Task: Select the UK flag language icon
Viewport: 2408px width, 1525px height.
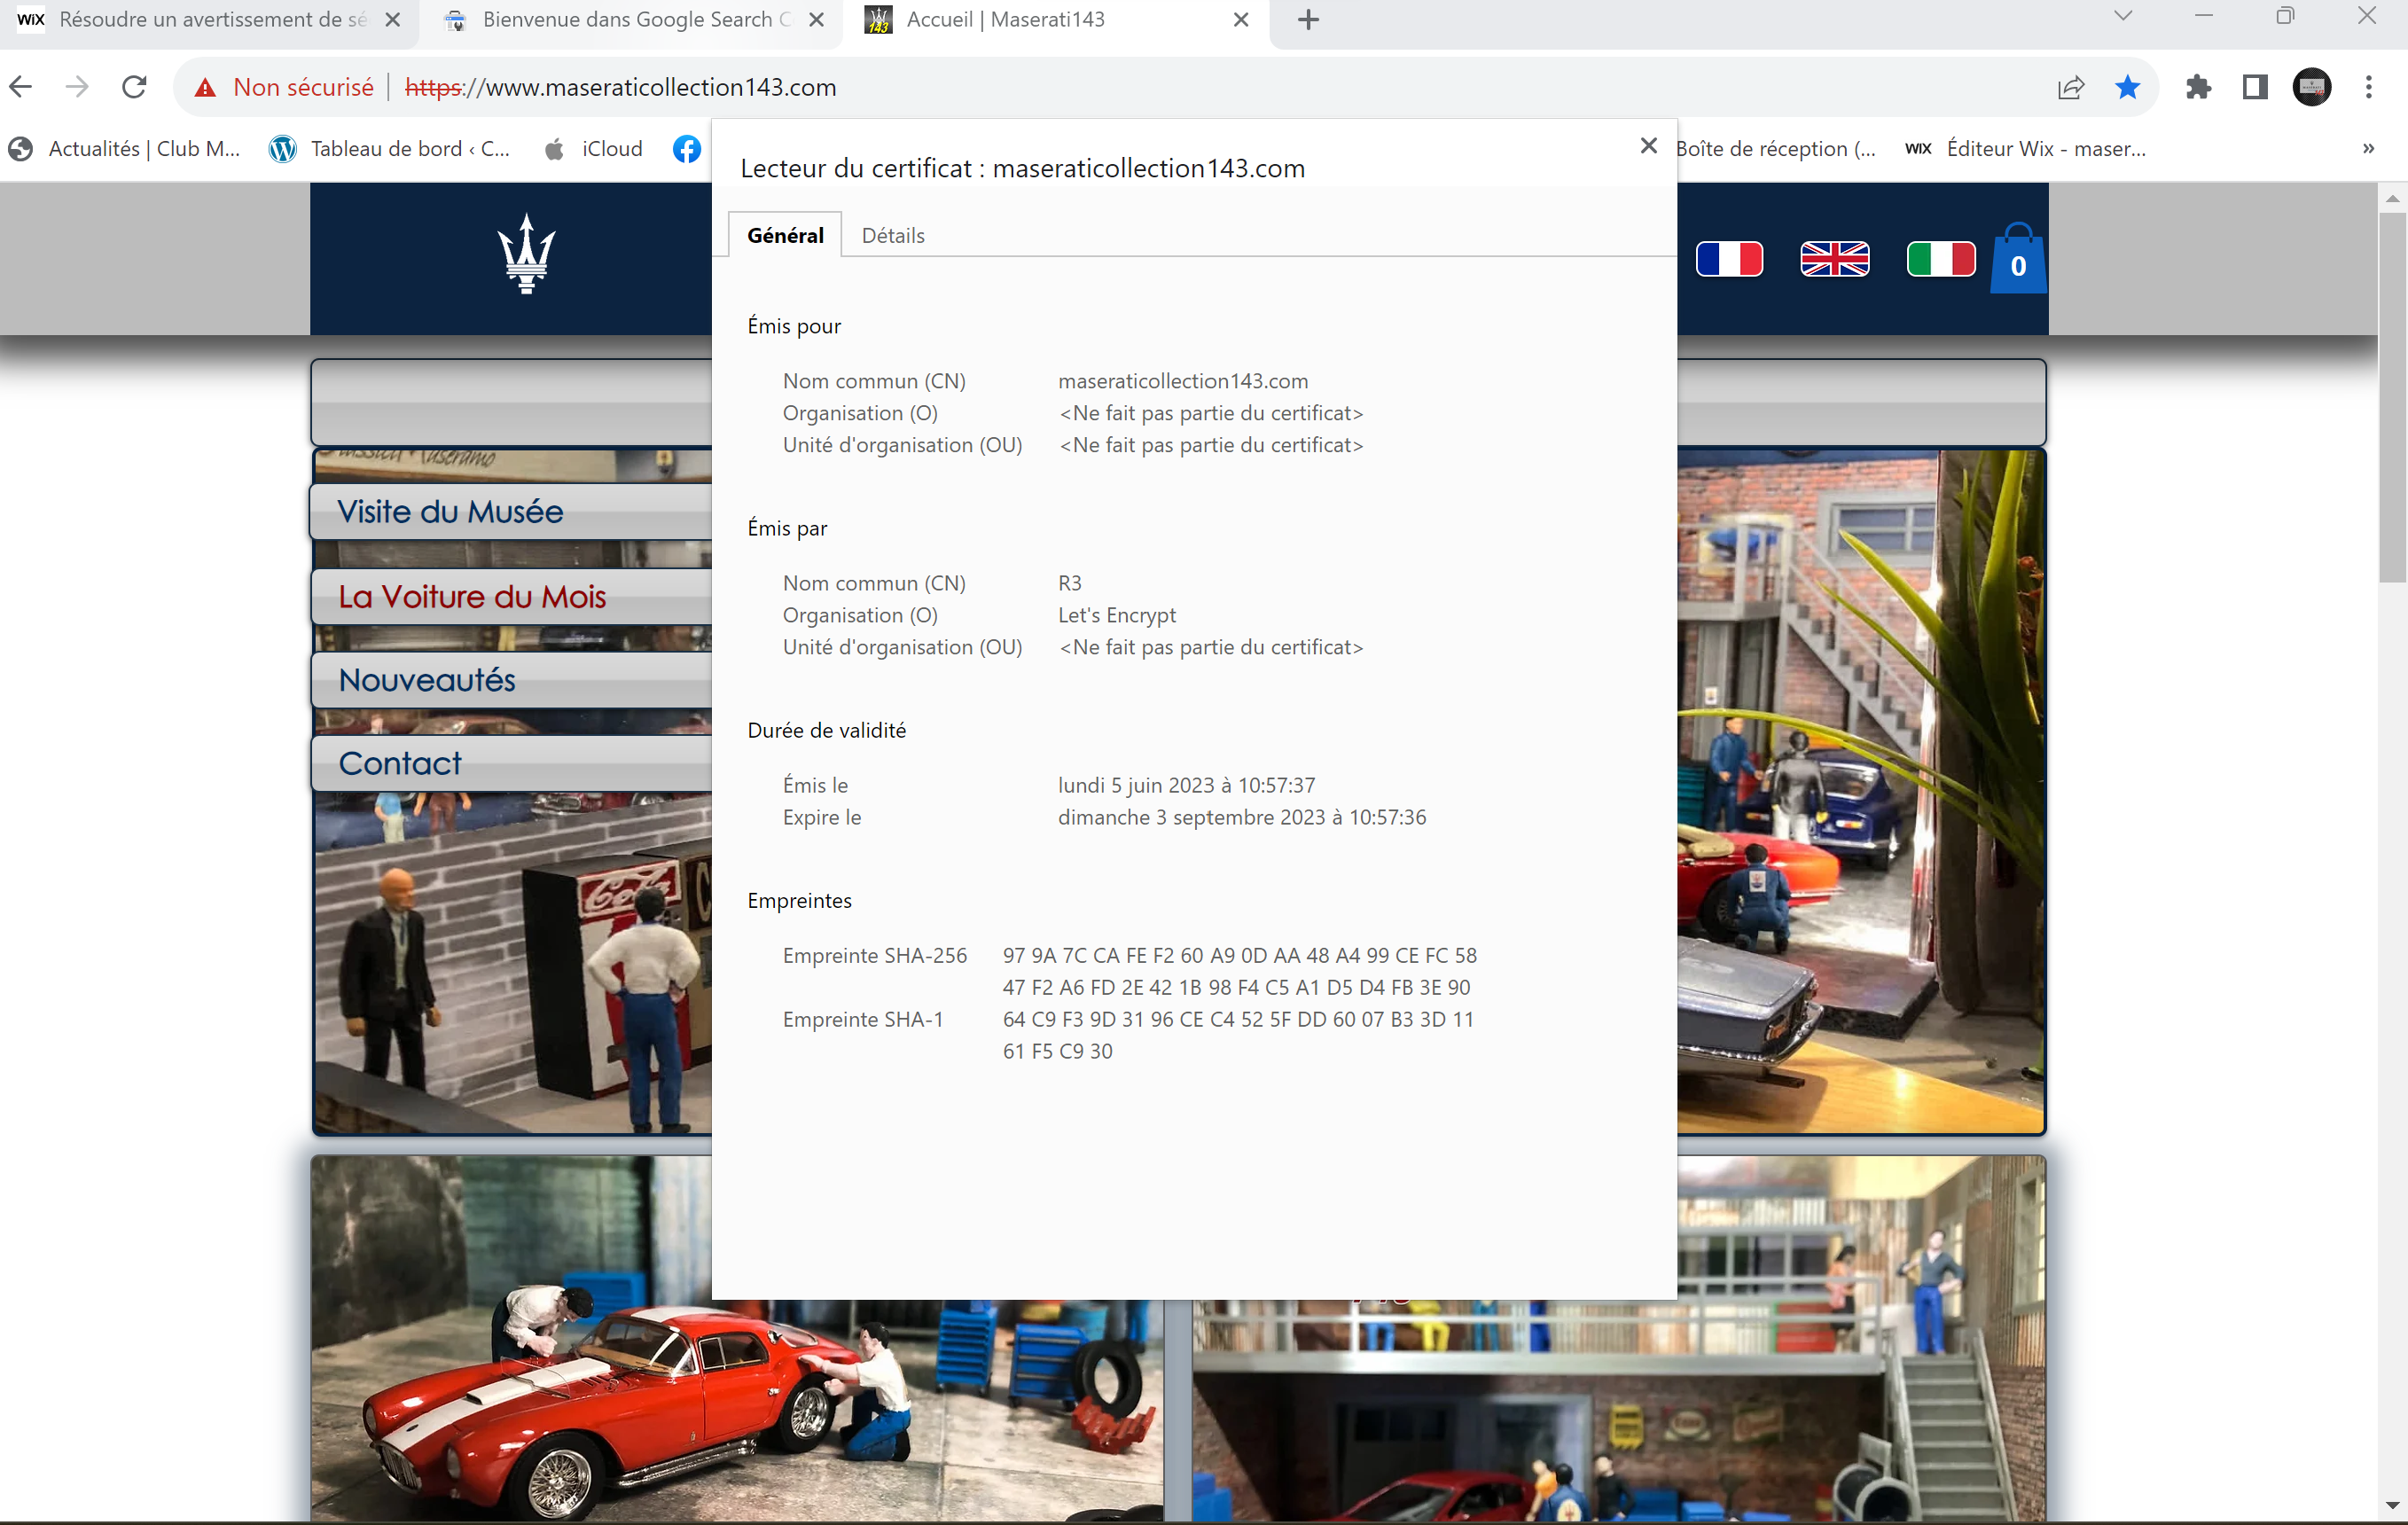Action: (x=1834, y=259)
